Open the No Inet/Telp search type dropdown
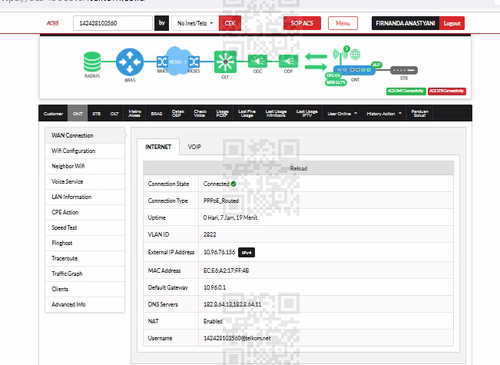 [195, 23]
